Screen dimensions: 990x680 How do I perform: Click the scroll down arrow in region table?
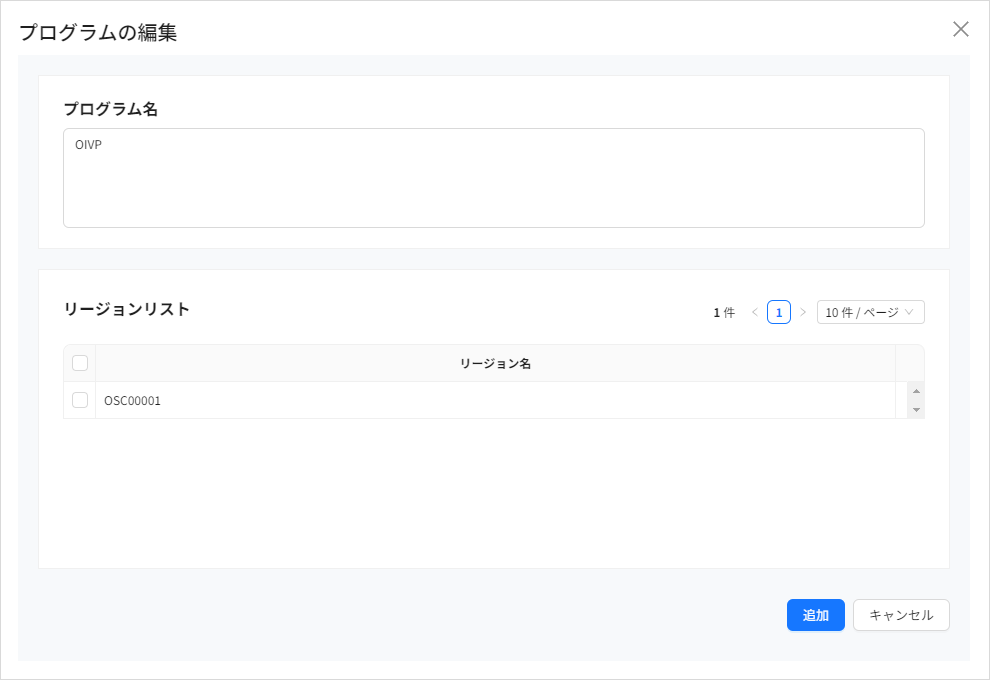pos(916,410)
